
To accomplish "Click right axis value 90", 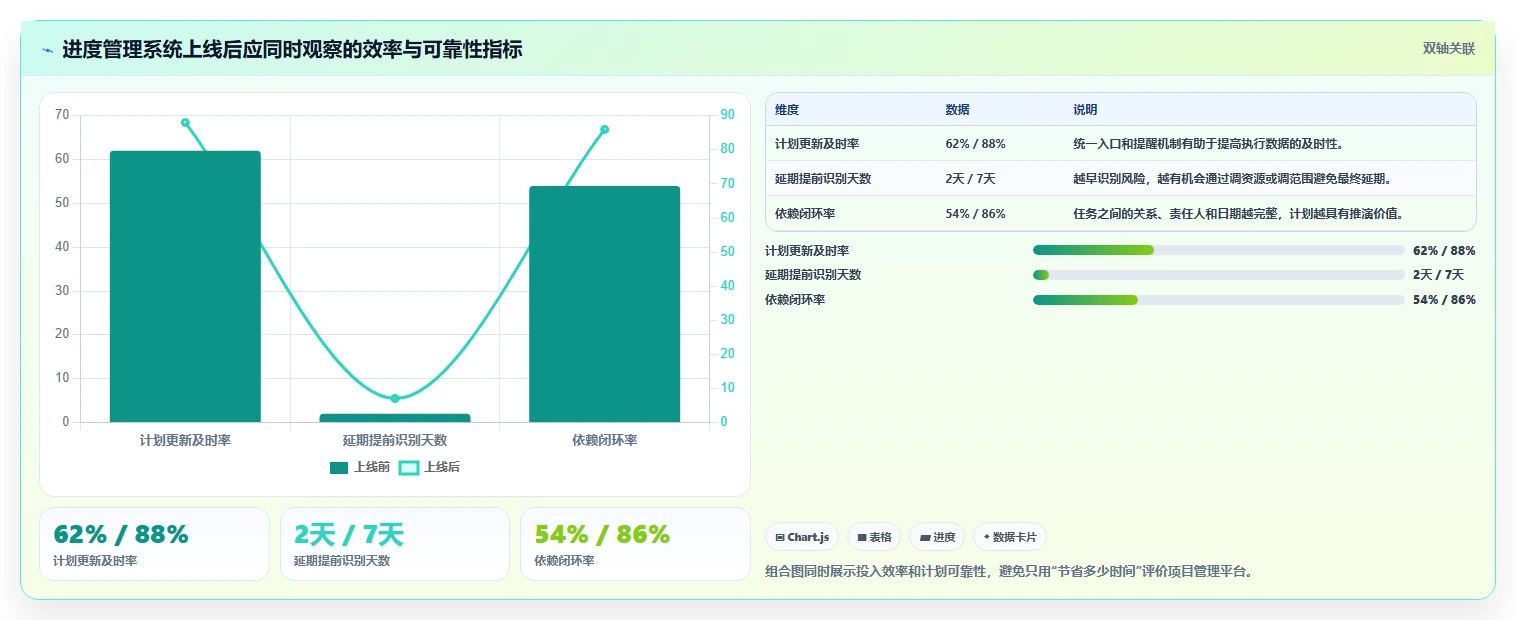I will (727, 115).
